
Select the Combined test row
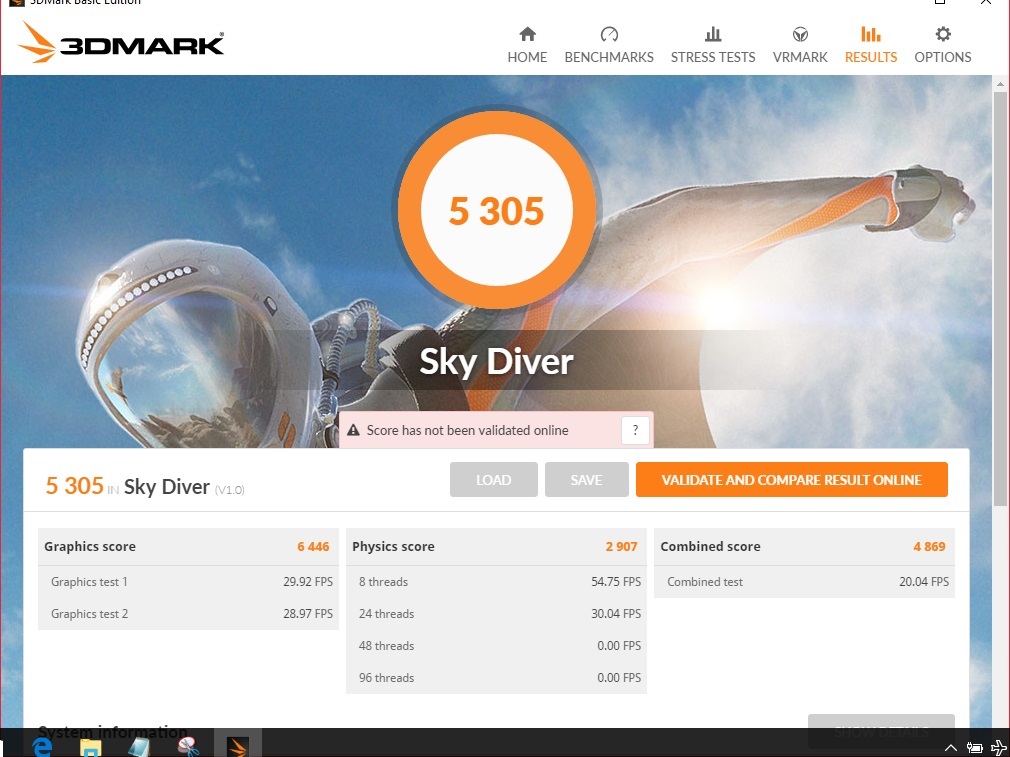[x=804, y=582]
